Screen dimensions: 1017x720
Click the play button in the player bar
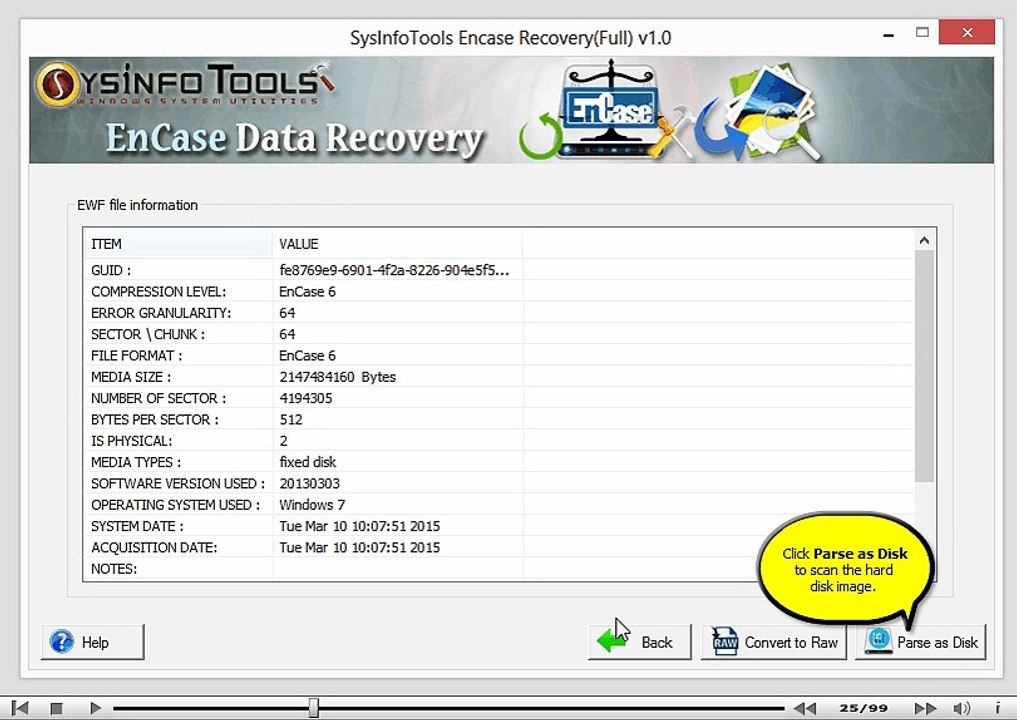pos(95,708)
